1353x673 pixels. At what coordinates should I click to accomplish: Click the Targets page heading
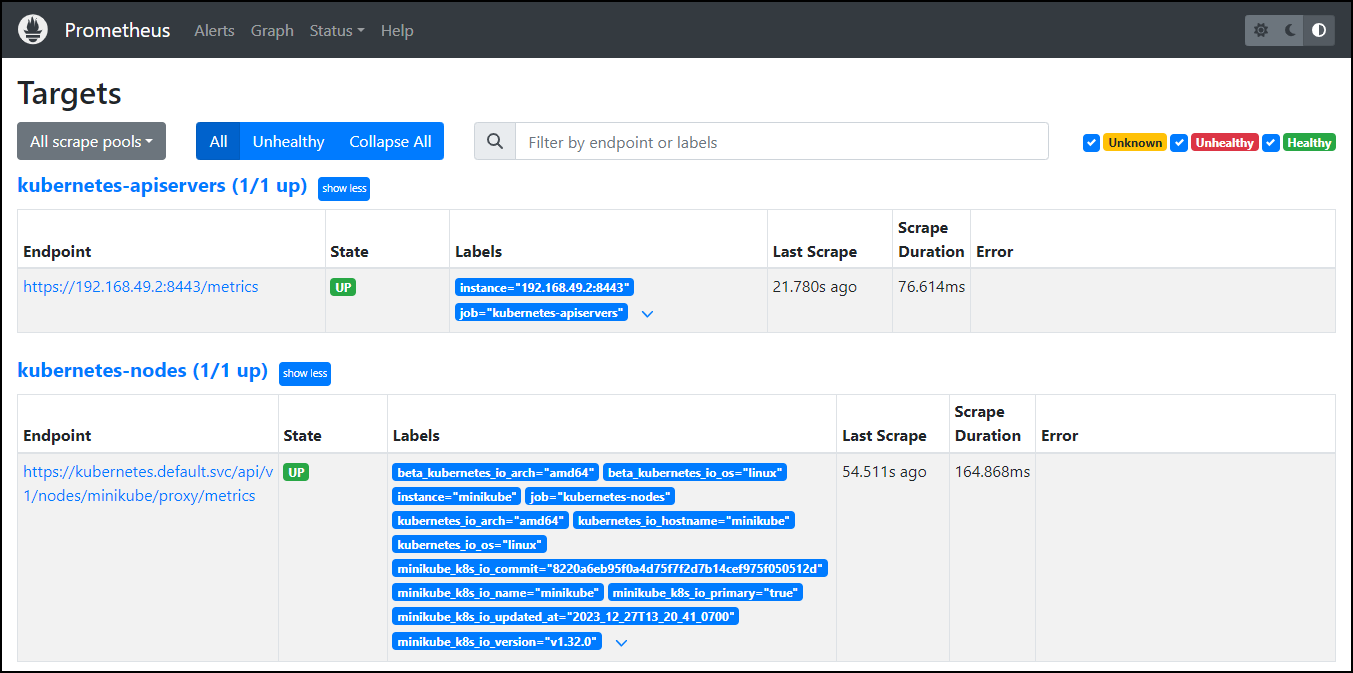70,93
